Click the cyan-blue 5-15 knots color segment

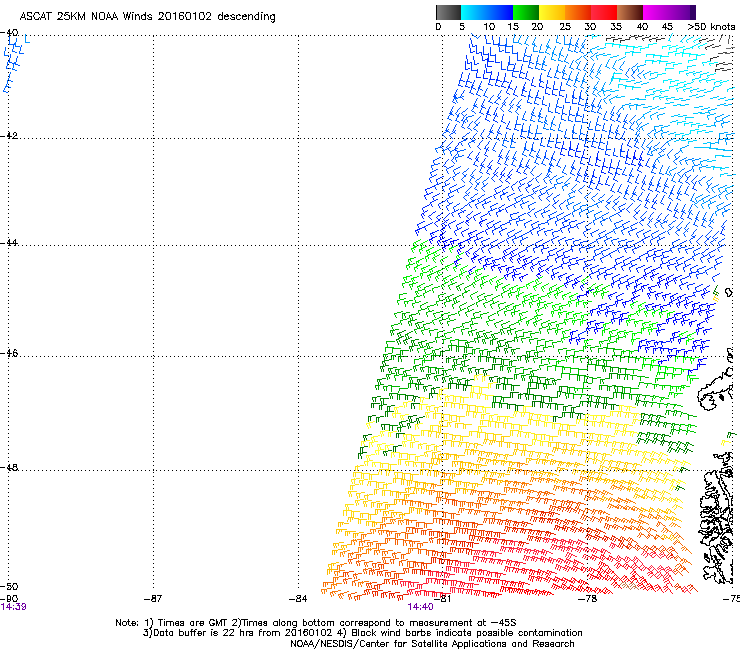coord(487,12)
